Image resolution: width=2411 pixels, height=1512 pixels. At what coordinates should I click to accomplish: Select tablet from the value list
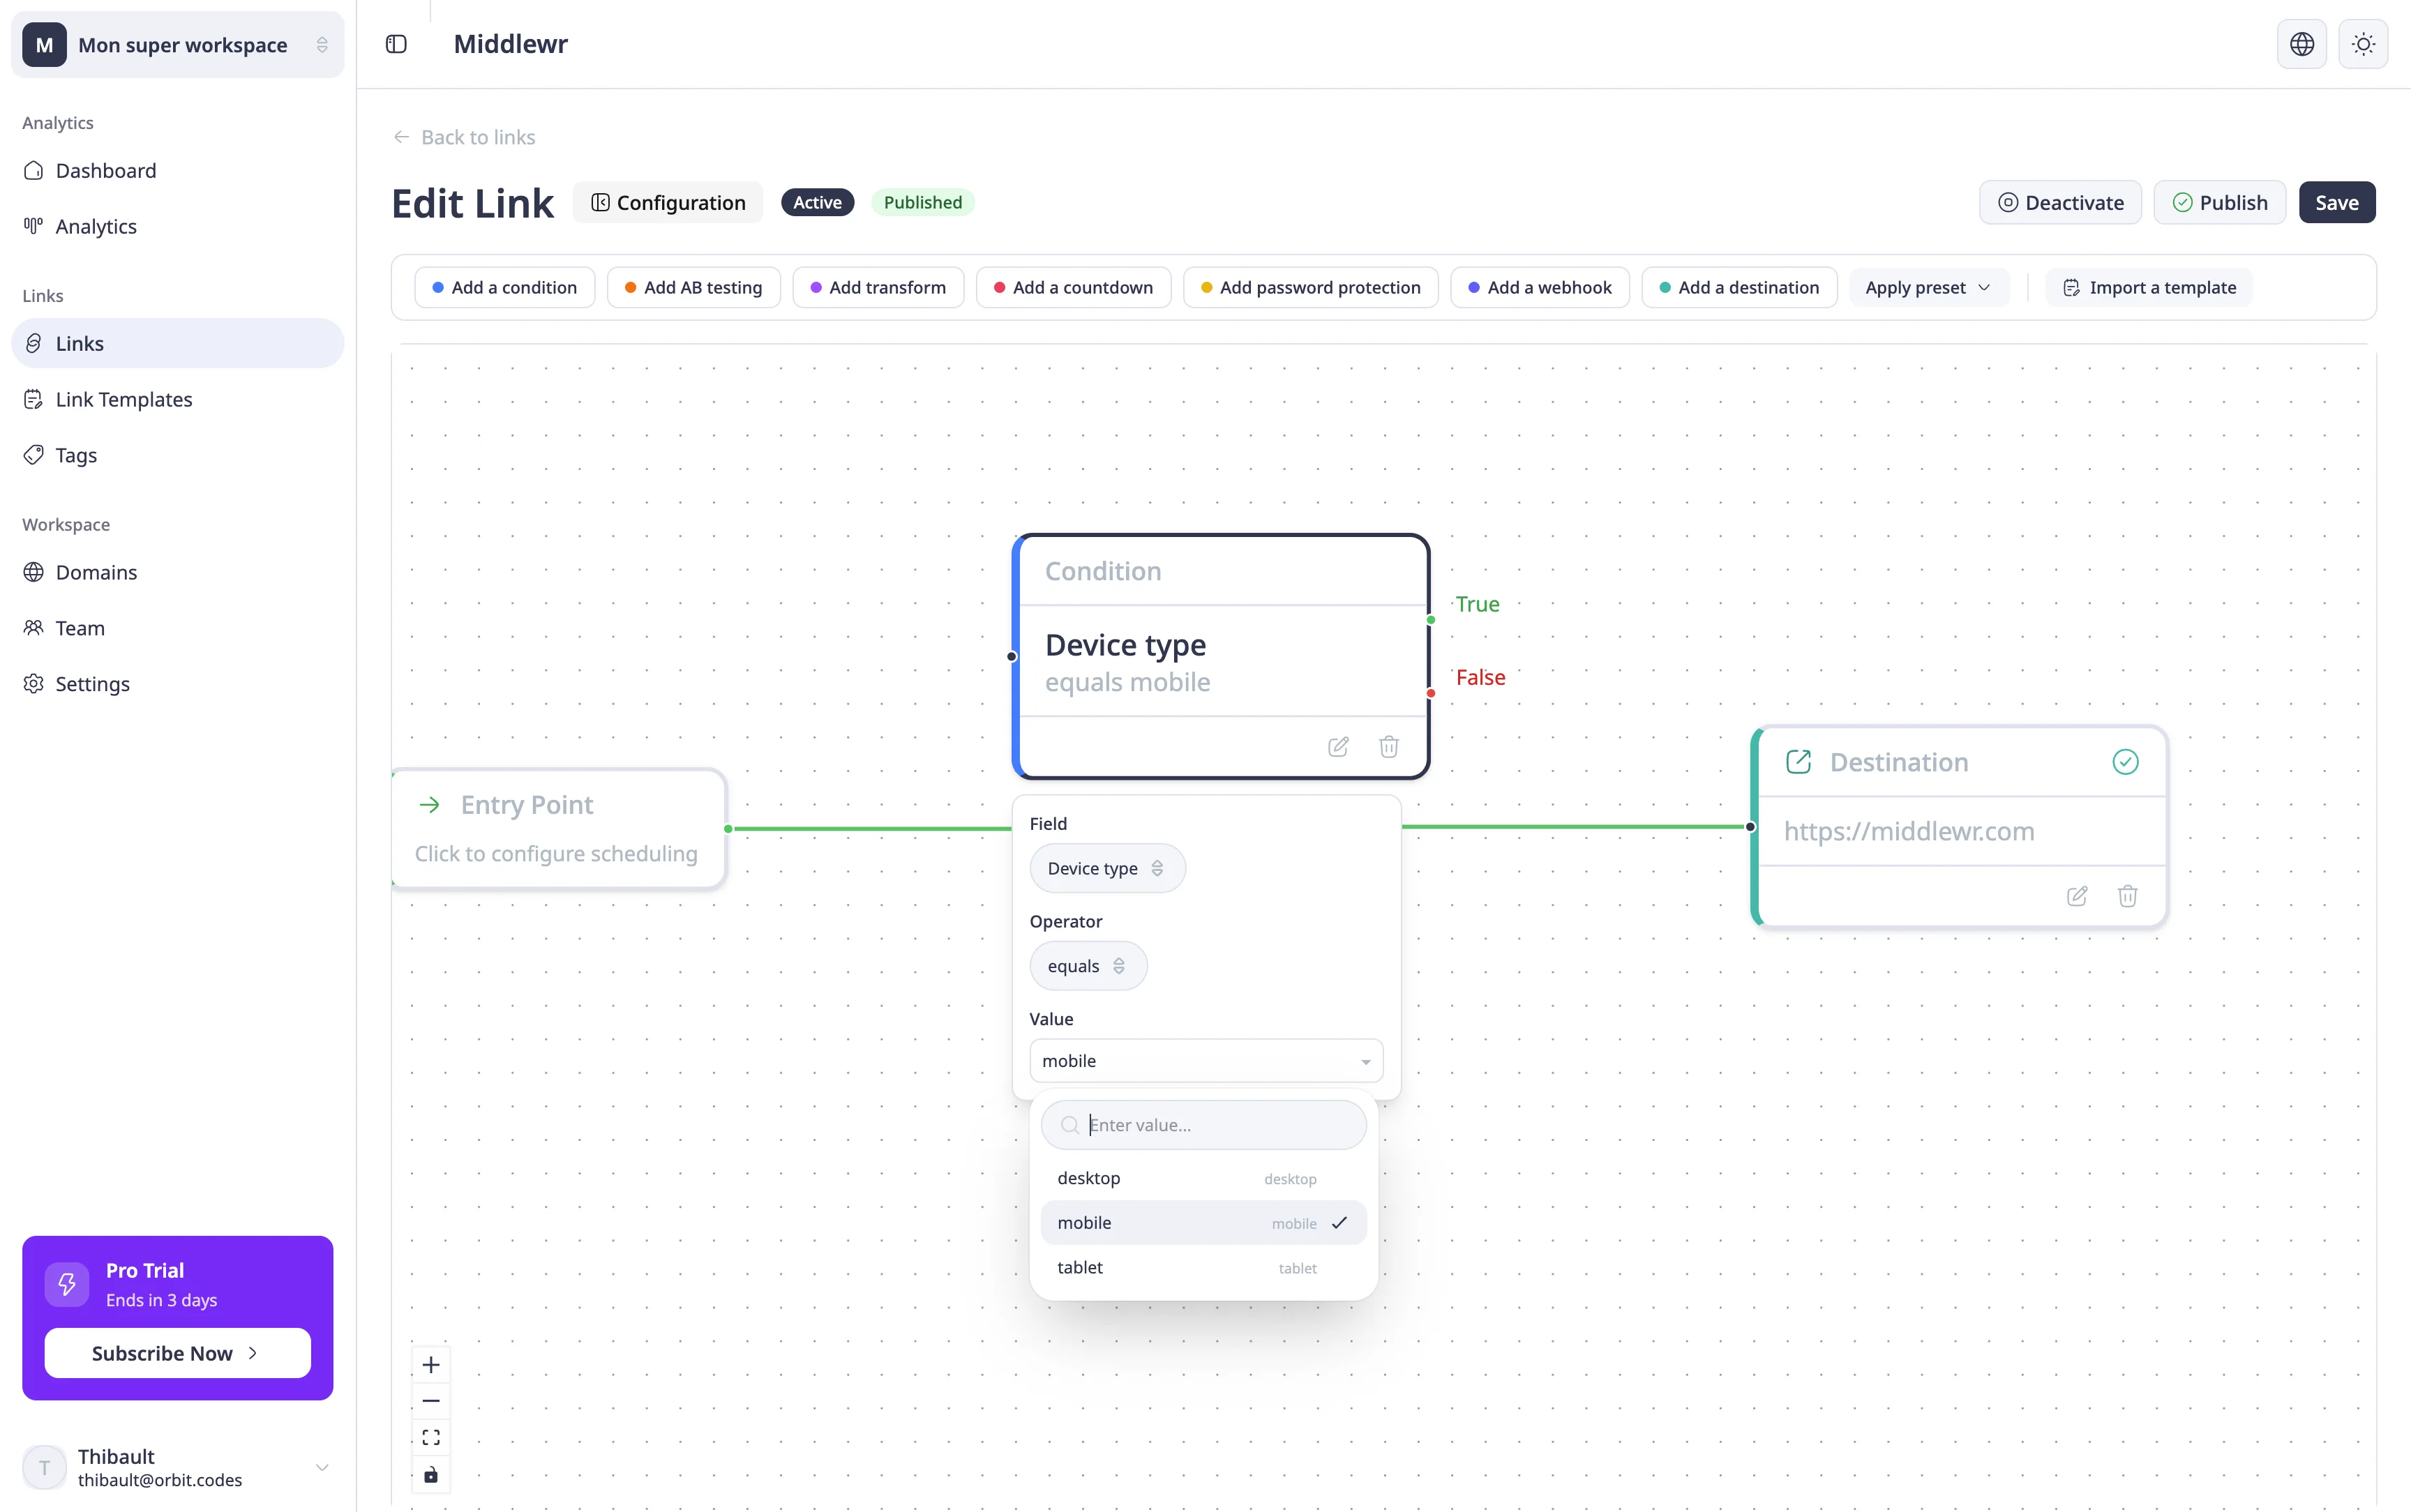[x=1203, y=1267]
